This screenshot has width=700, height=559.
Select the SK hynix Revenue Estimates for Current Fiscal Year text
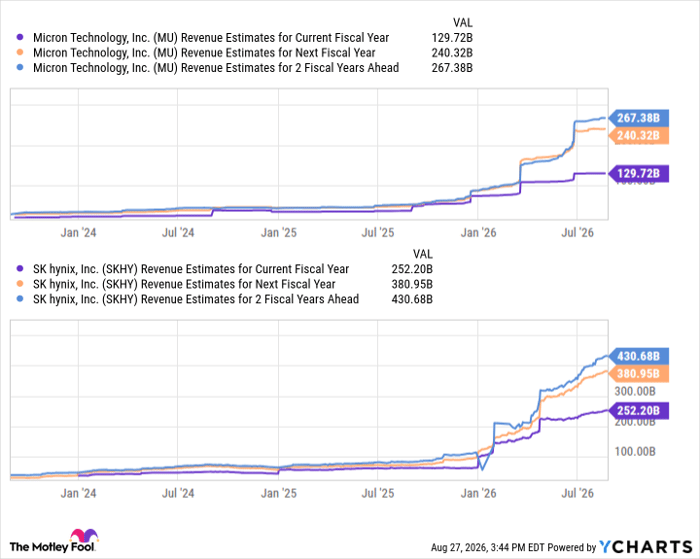[191, 269]
